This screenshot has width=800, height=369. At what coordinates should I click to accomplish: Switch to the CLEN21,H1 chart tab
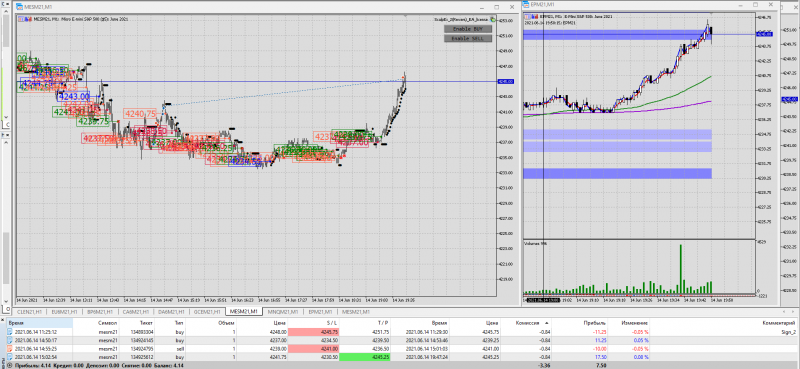tap(29, 311)
